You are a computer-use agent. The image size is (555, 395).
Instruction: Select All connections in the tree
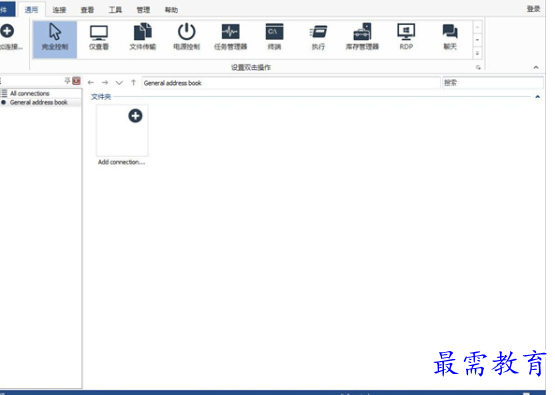pos(30,93)
